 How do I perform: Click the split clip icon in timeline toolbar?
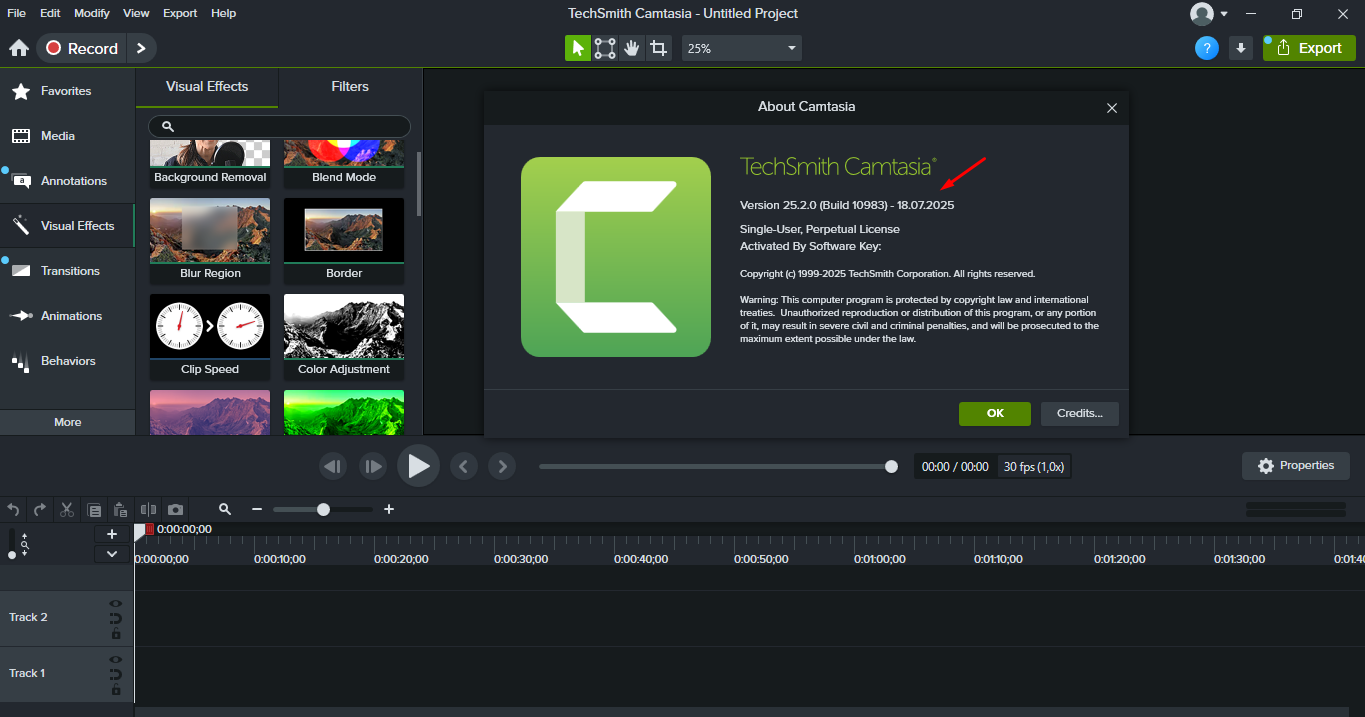149,509
